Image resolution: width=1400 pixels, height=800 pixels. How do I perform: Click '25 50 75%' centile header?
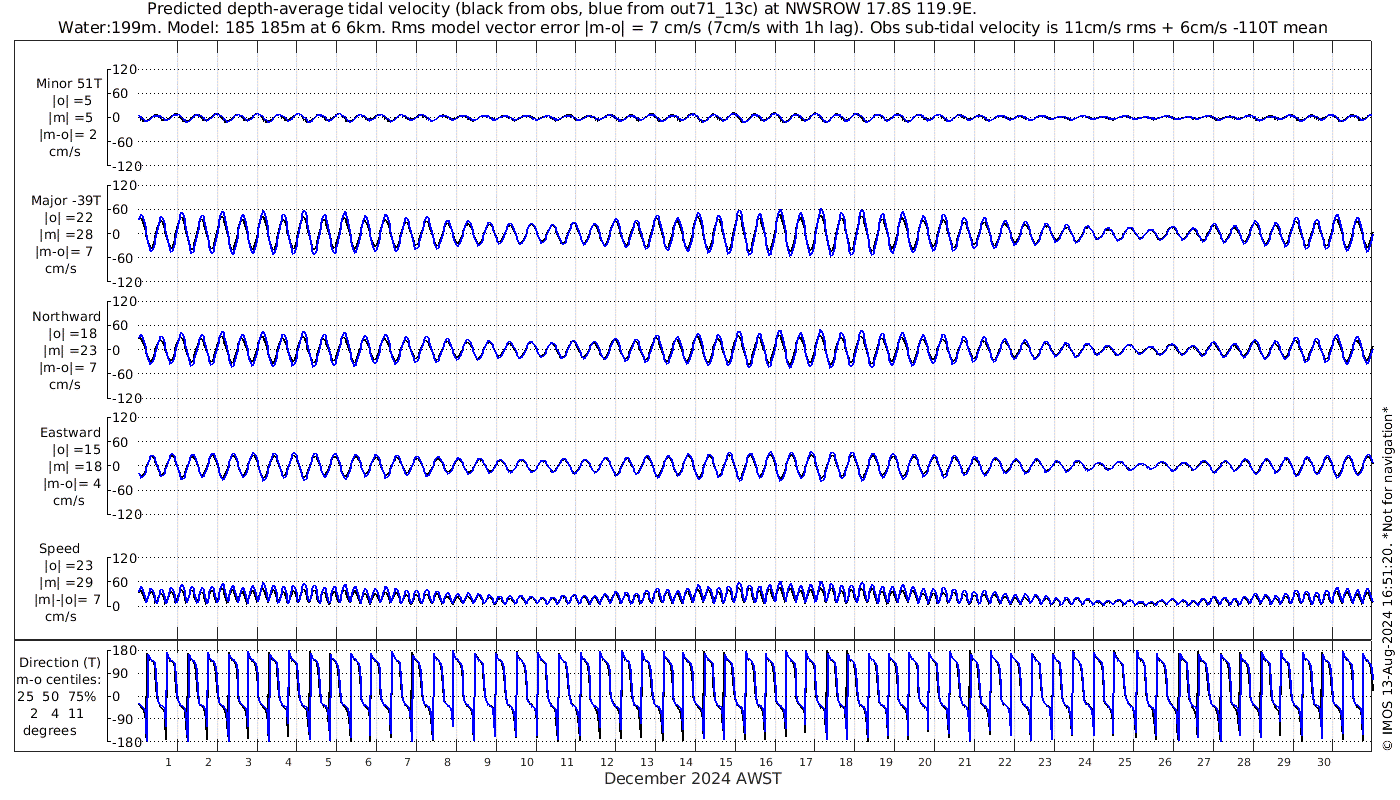pos(56,696)
